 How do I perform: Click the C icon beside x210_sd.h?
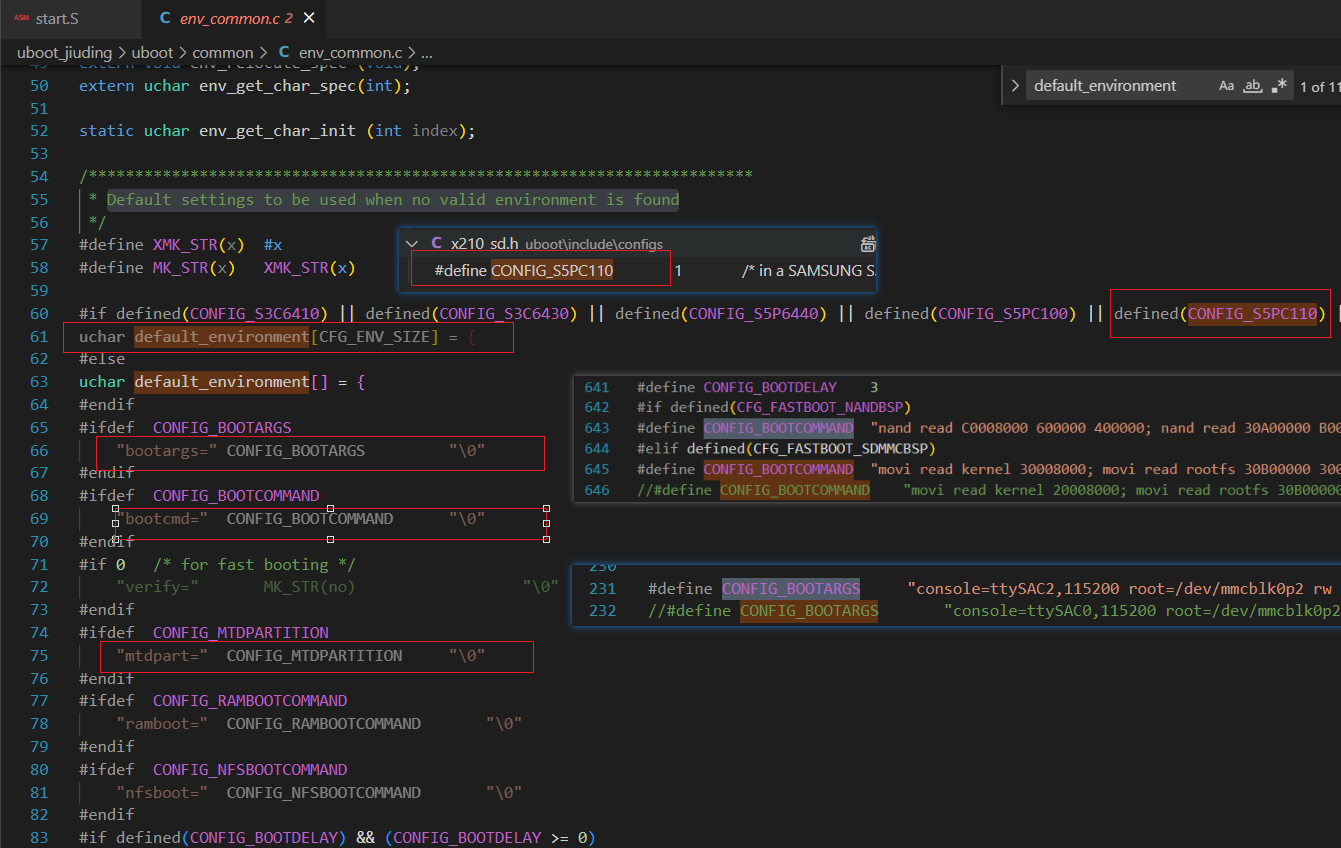pyautogui.click(x=436, y=243)
